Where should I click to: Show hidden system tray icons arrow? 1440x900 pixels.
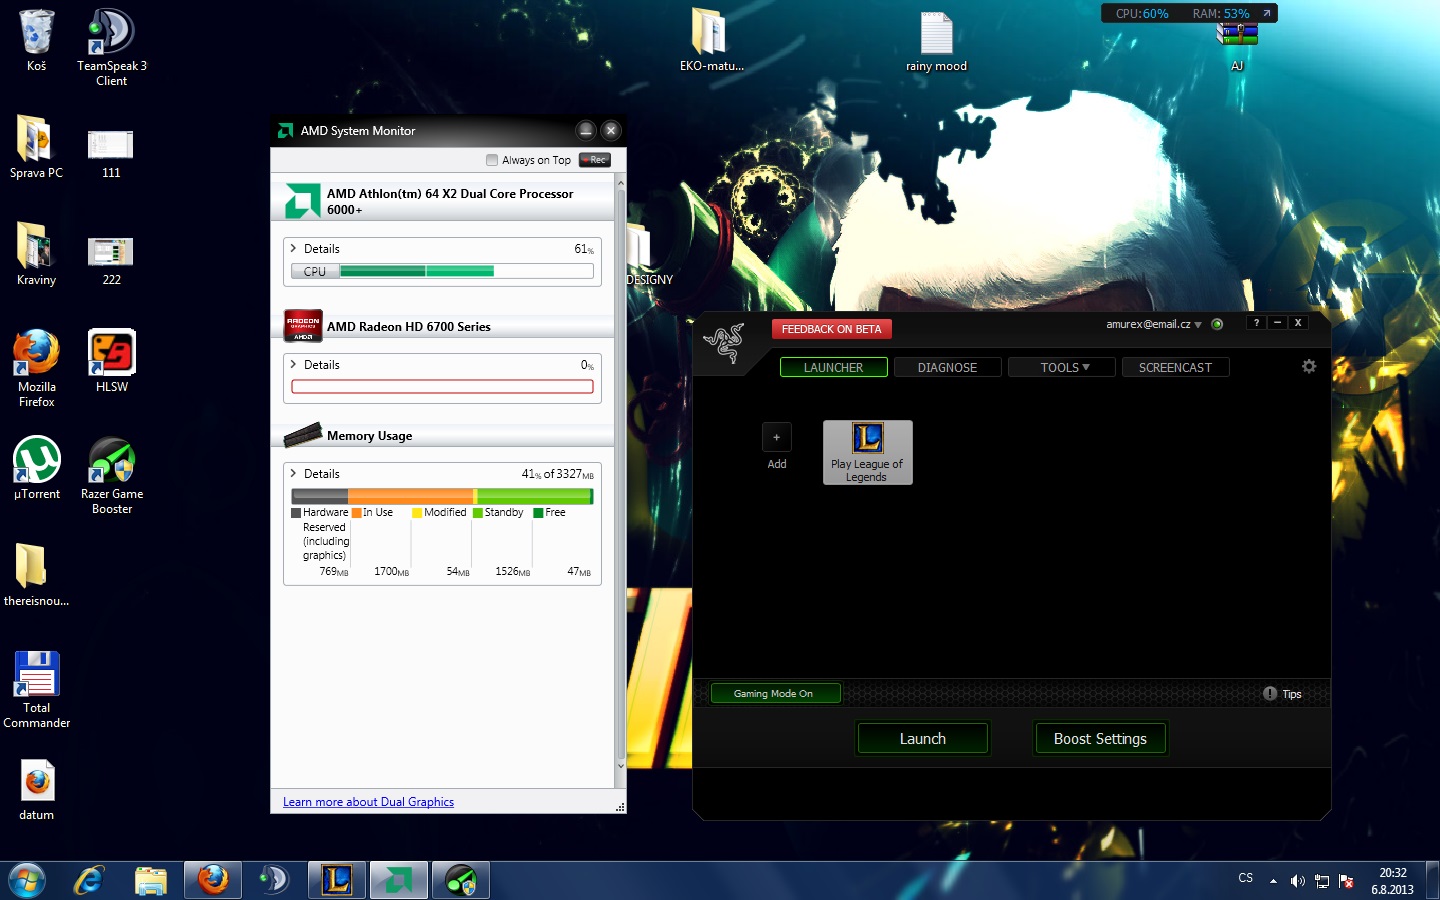click(1273, 881)
